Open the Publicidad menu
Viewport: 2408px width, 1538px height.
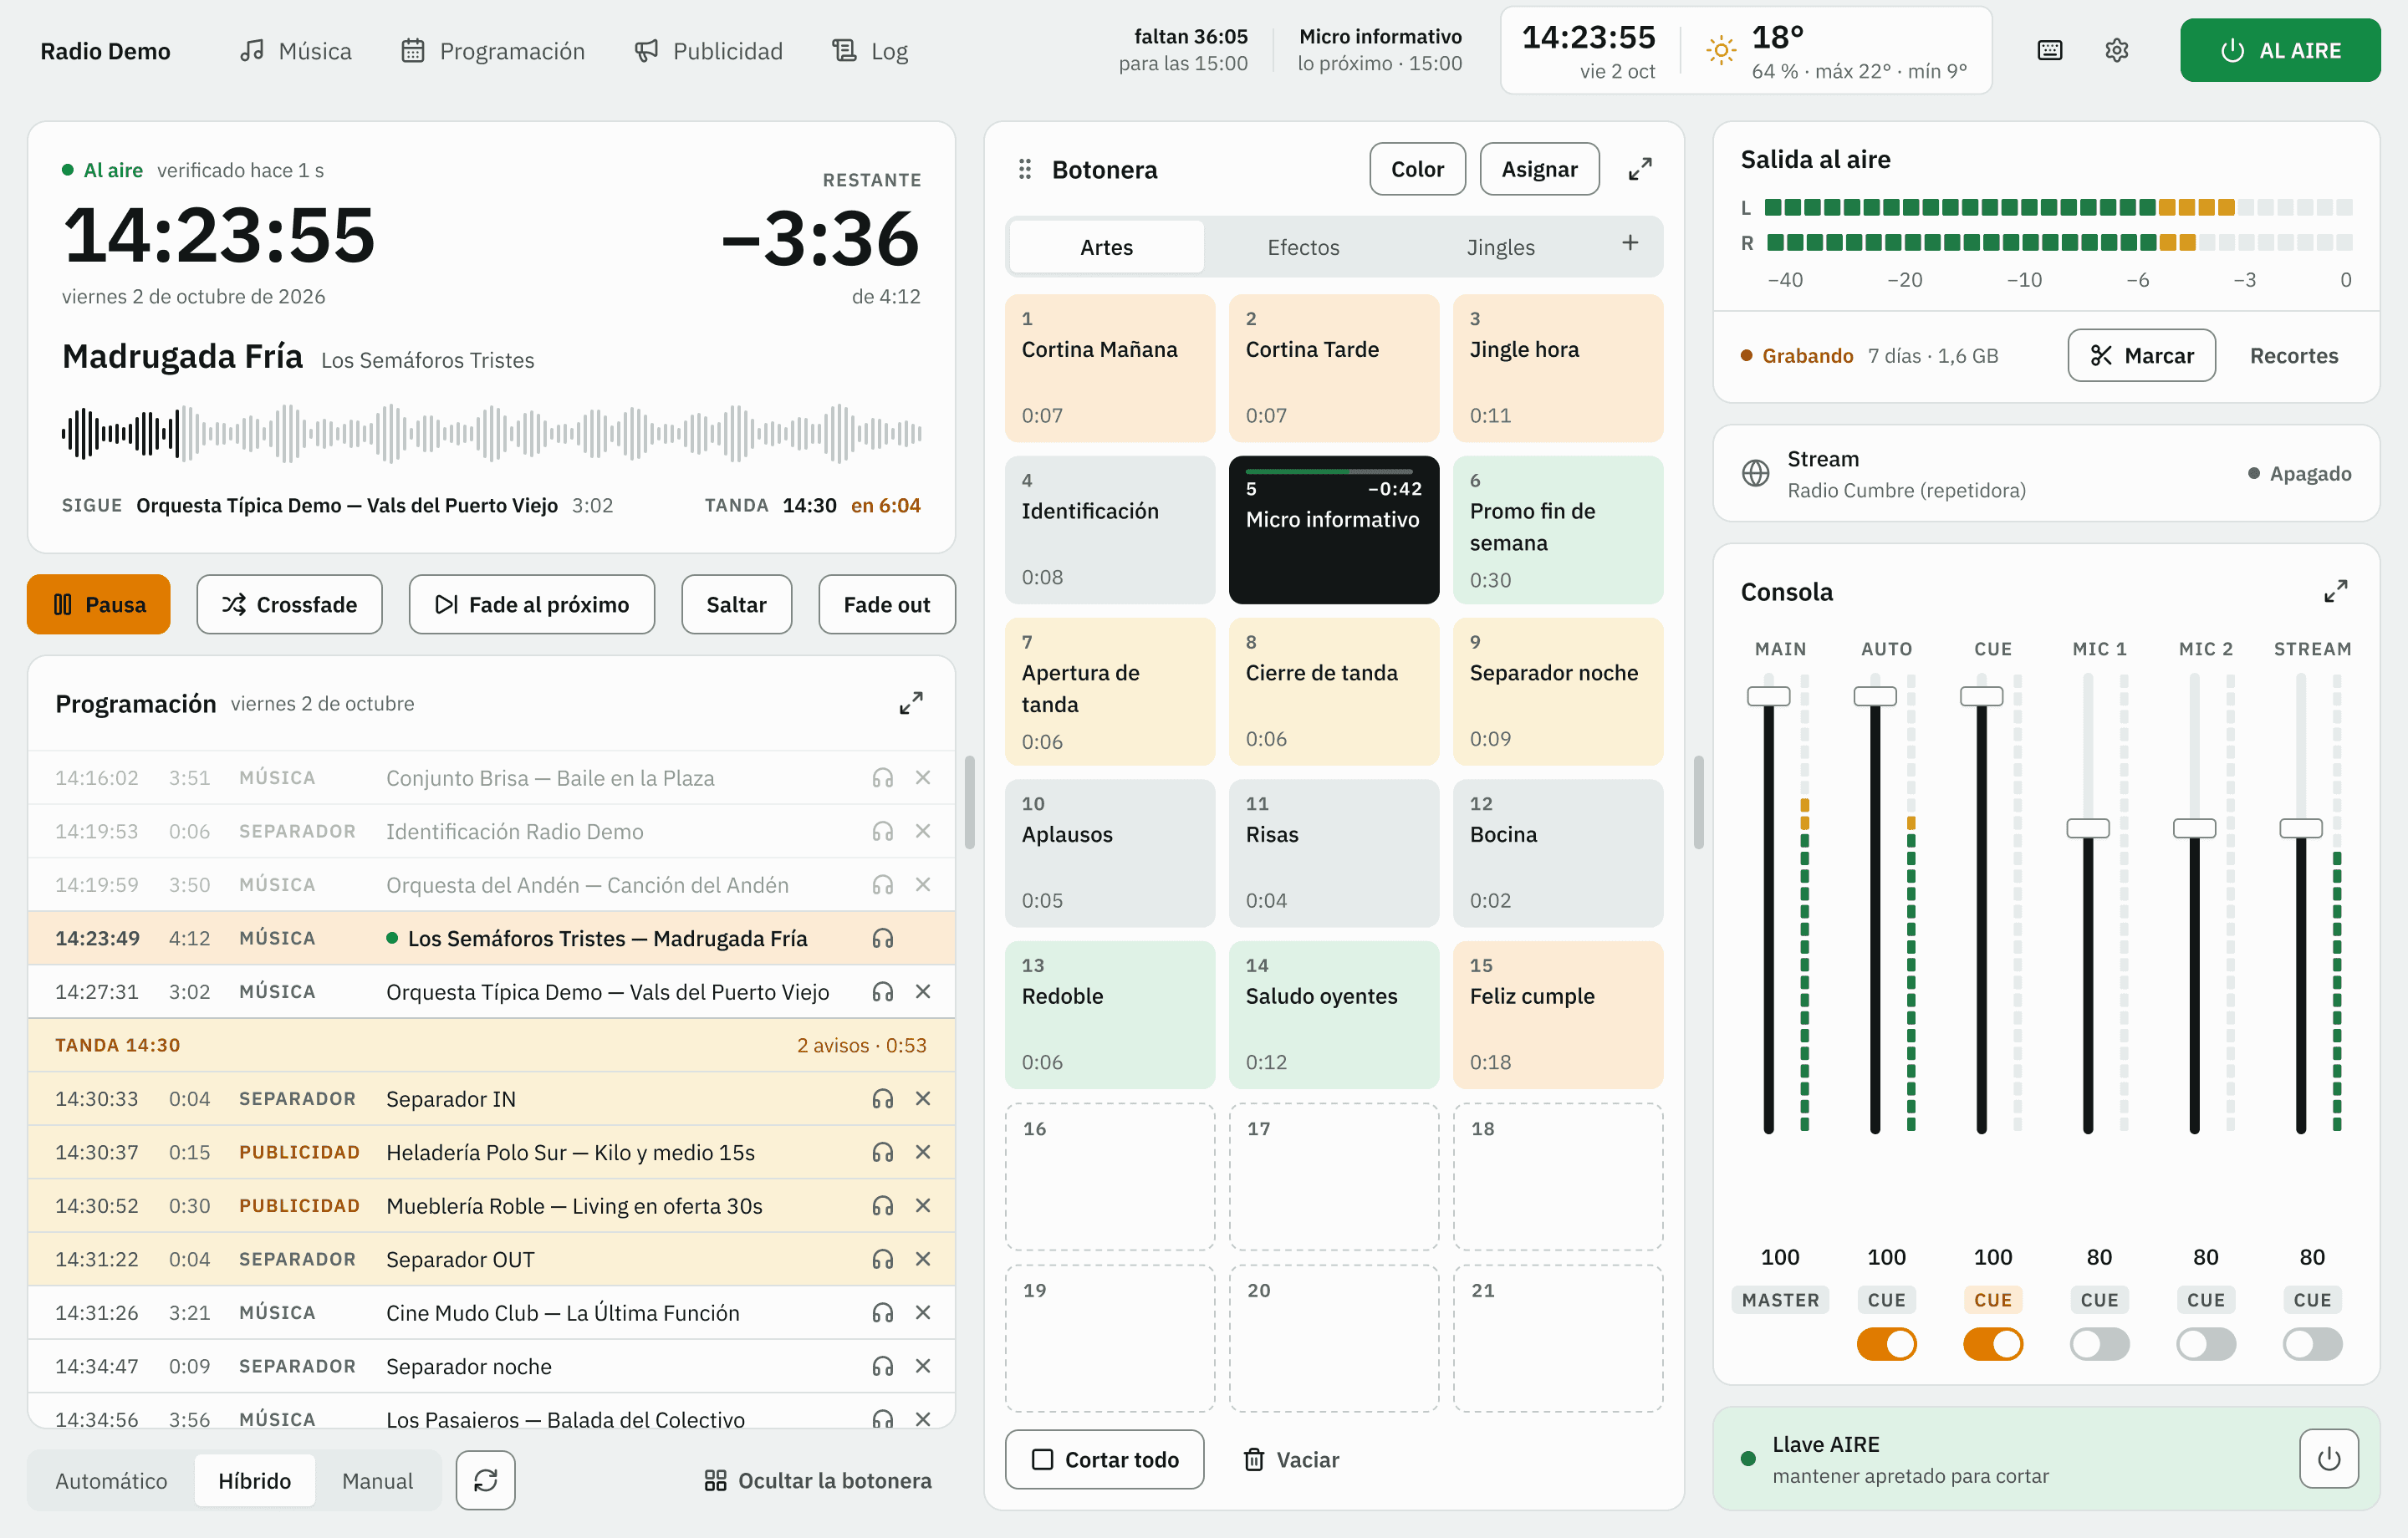(708, 51)
